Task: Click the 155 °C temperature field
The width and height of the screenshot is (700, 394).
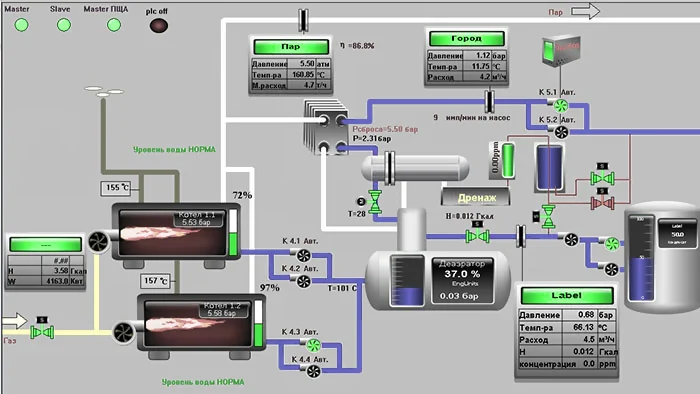Action: tap(117, 188)
